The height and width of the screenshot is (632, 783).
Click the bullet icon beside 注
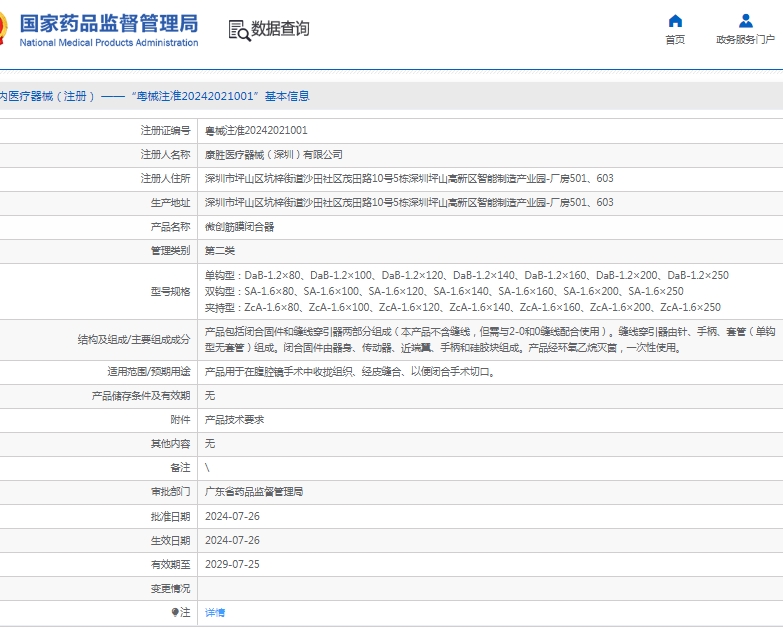pyautogui.click(x=175, y=612)
